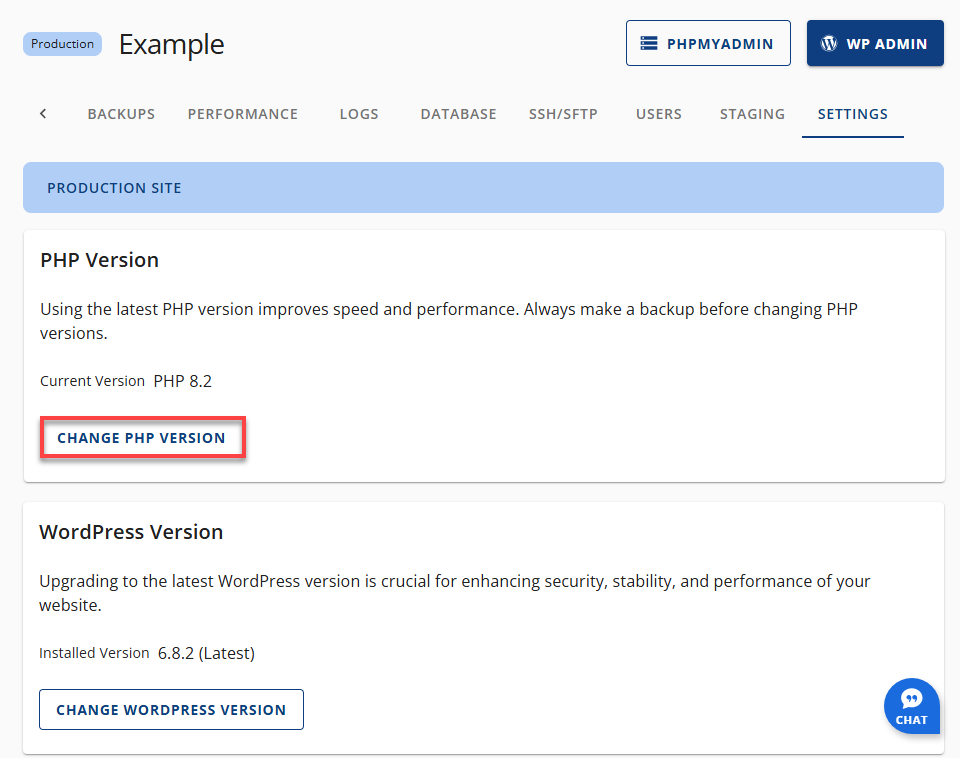
Task: Click the Production badge near Example
Action: (x=62, y=43)
